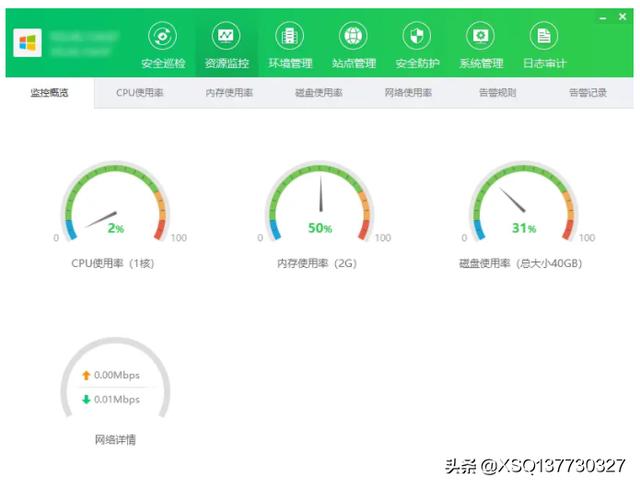Click the 内存使用率（2G）label
The image size is (640, 489).
click(x=317, y=263)
